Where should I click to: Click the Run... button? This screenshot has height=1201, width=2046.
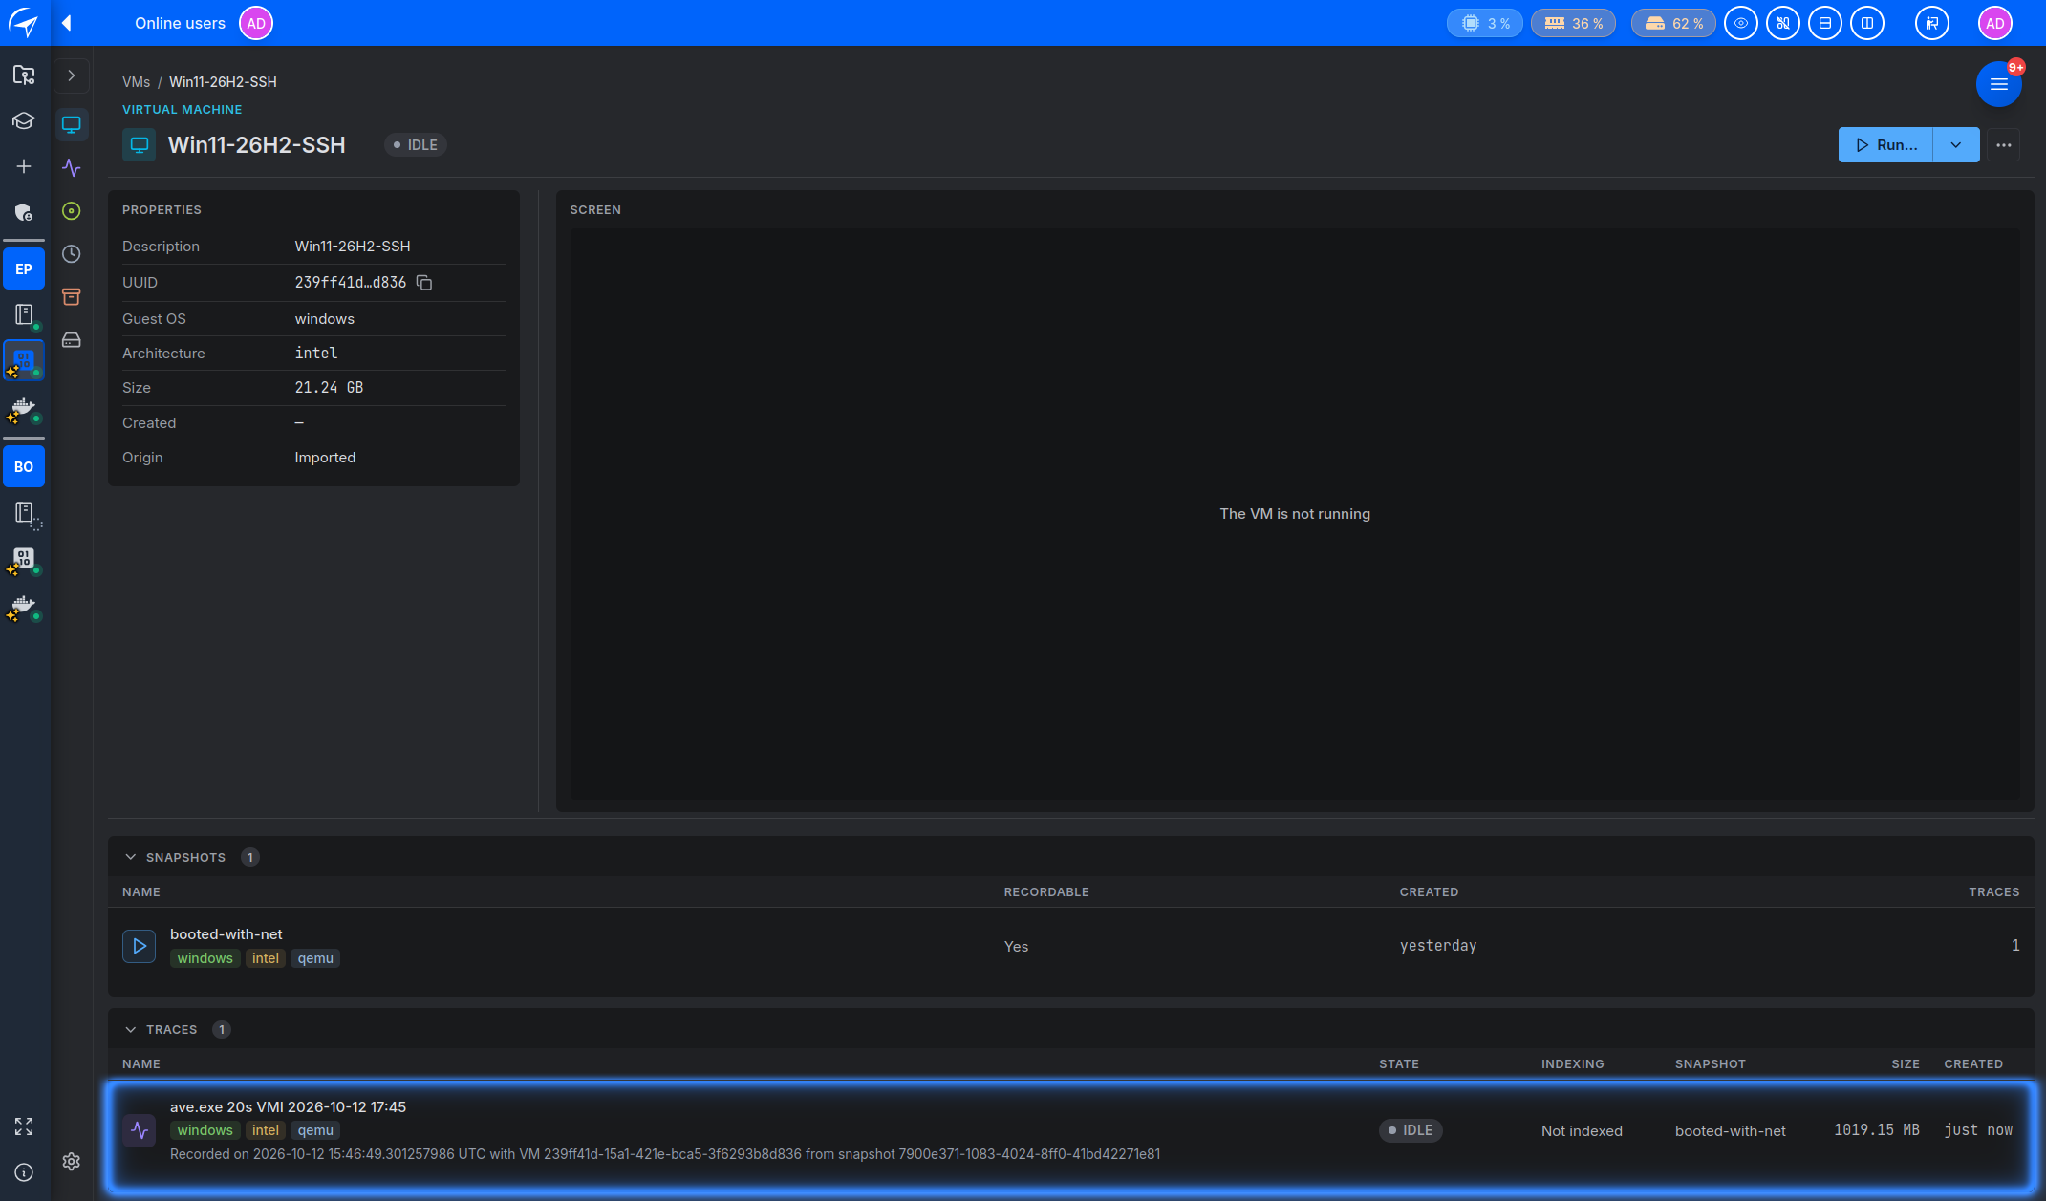coord(1886,145)
